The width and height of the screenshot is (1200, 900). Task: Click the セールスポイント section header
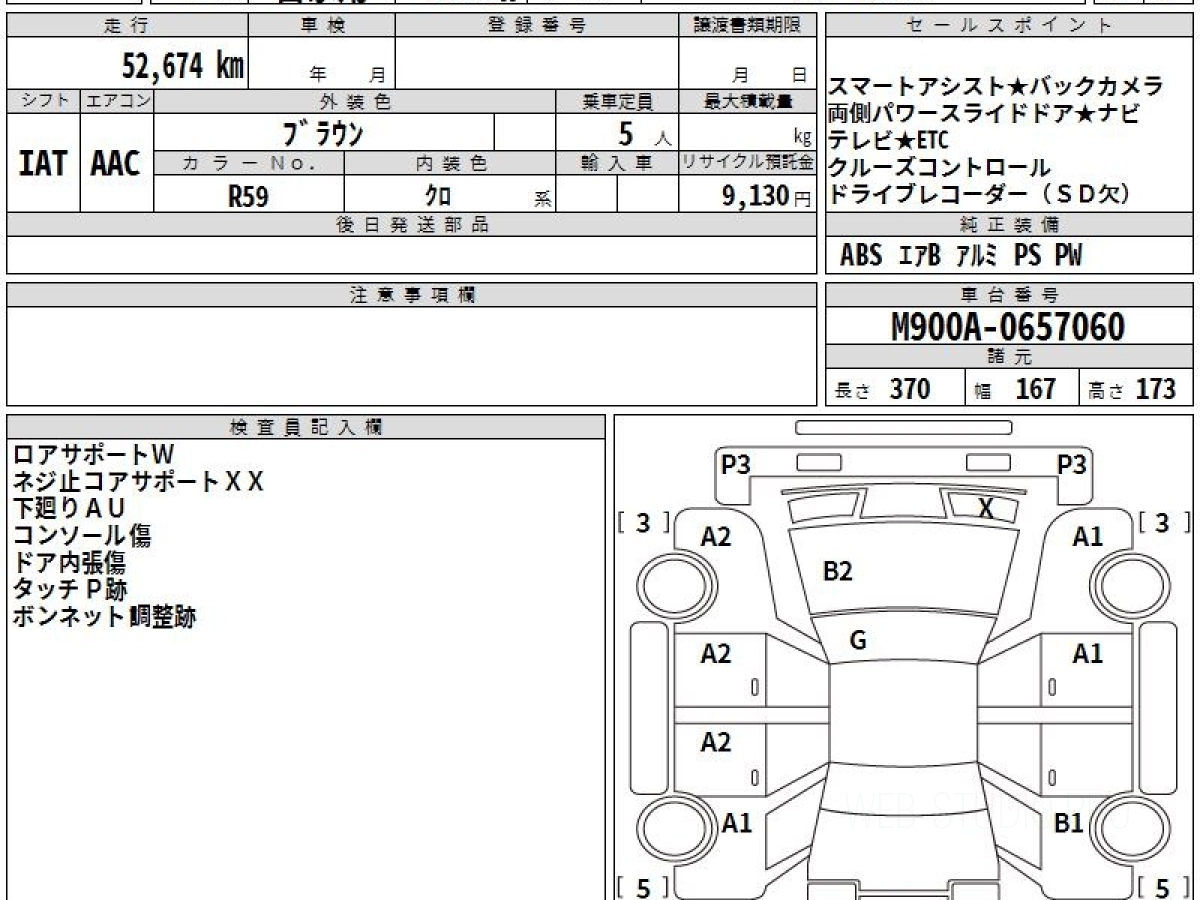(1010, 26)
